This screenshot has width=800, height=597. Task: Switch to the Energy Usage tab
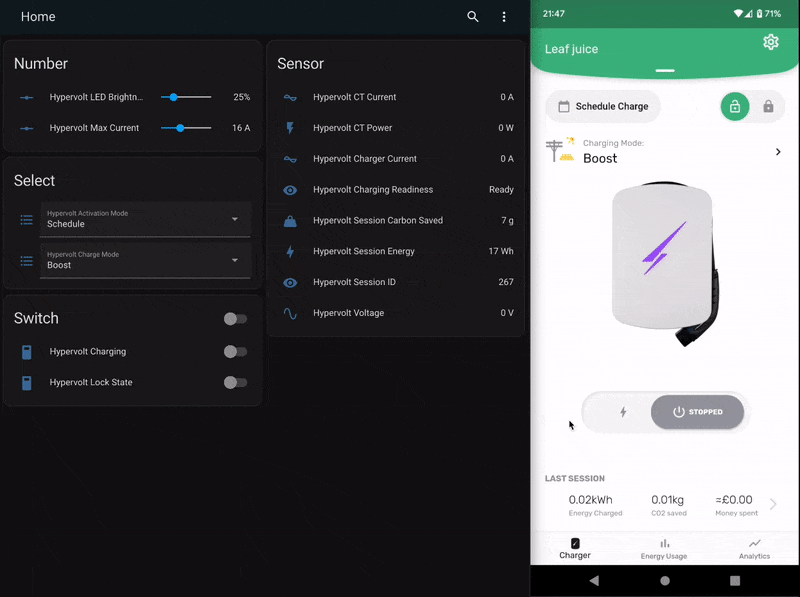pos(664,549)
